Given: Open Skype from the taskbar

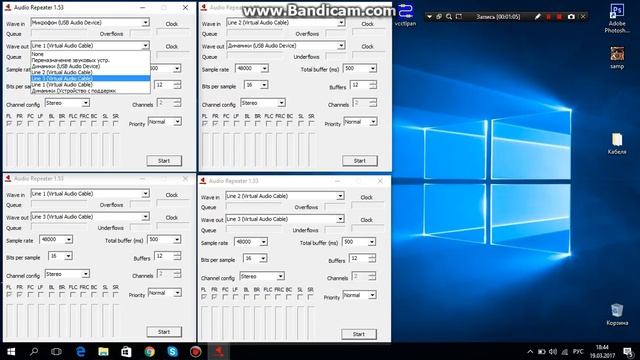Looking at the screenshot, I should tap(172, 351).
